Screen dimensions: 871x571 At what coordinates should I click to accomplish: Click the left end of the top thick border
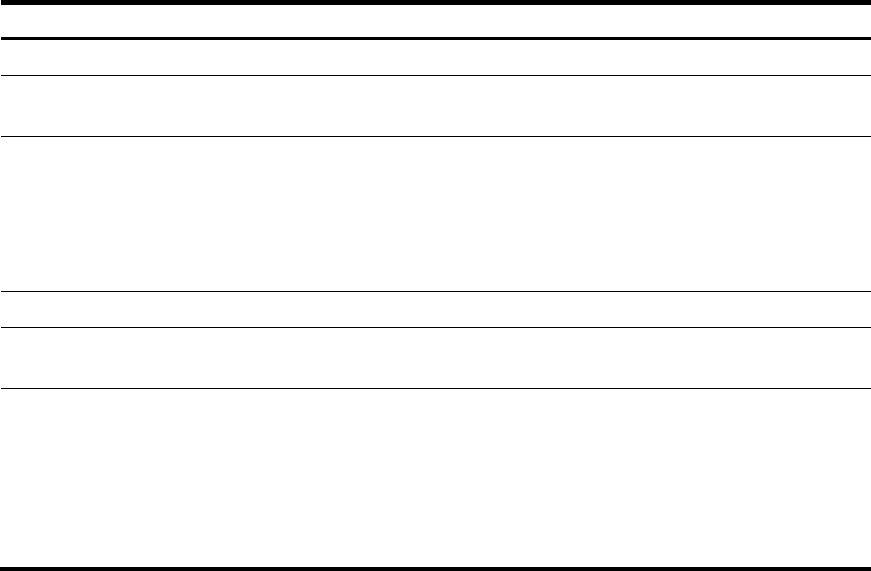4,2
